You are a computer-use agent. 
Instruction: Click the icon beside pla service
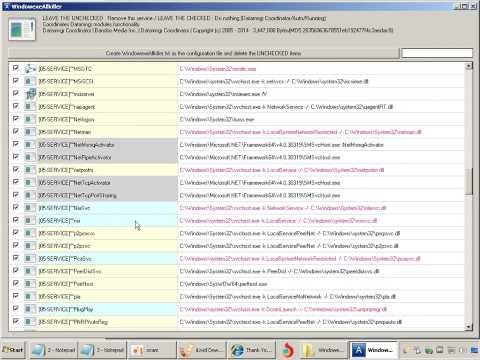click(29, 297)
